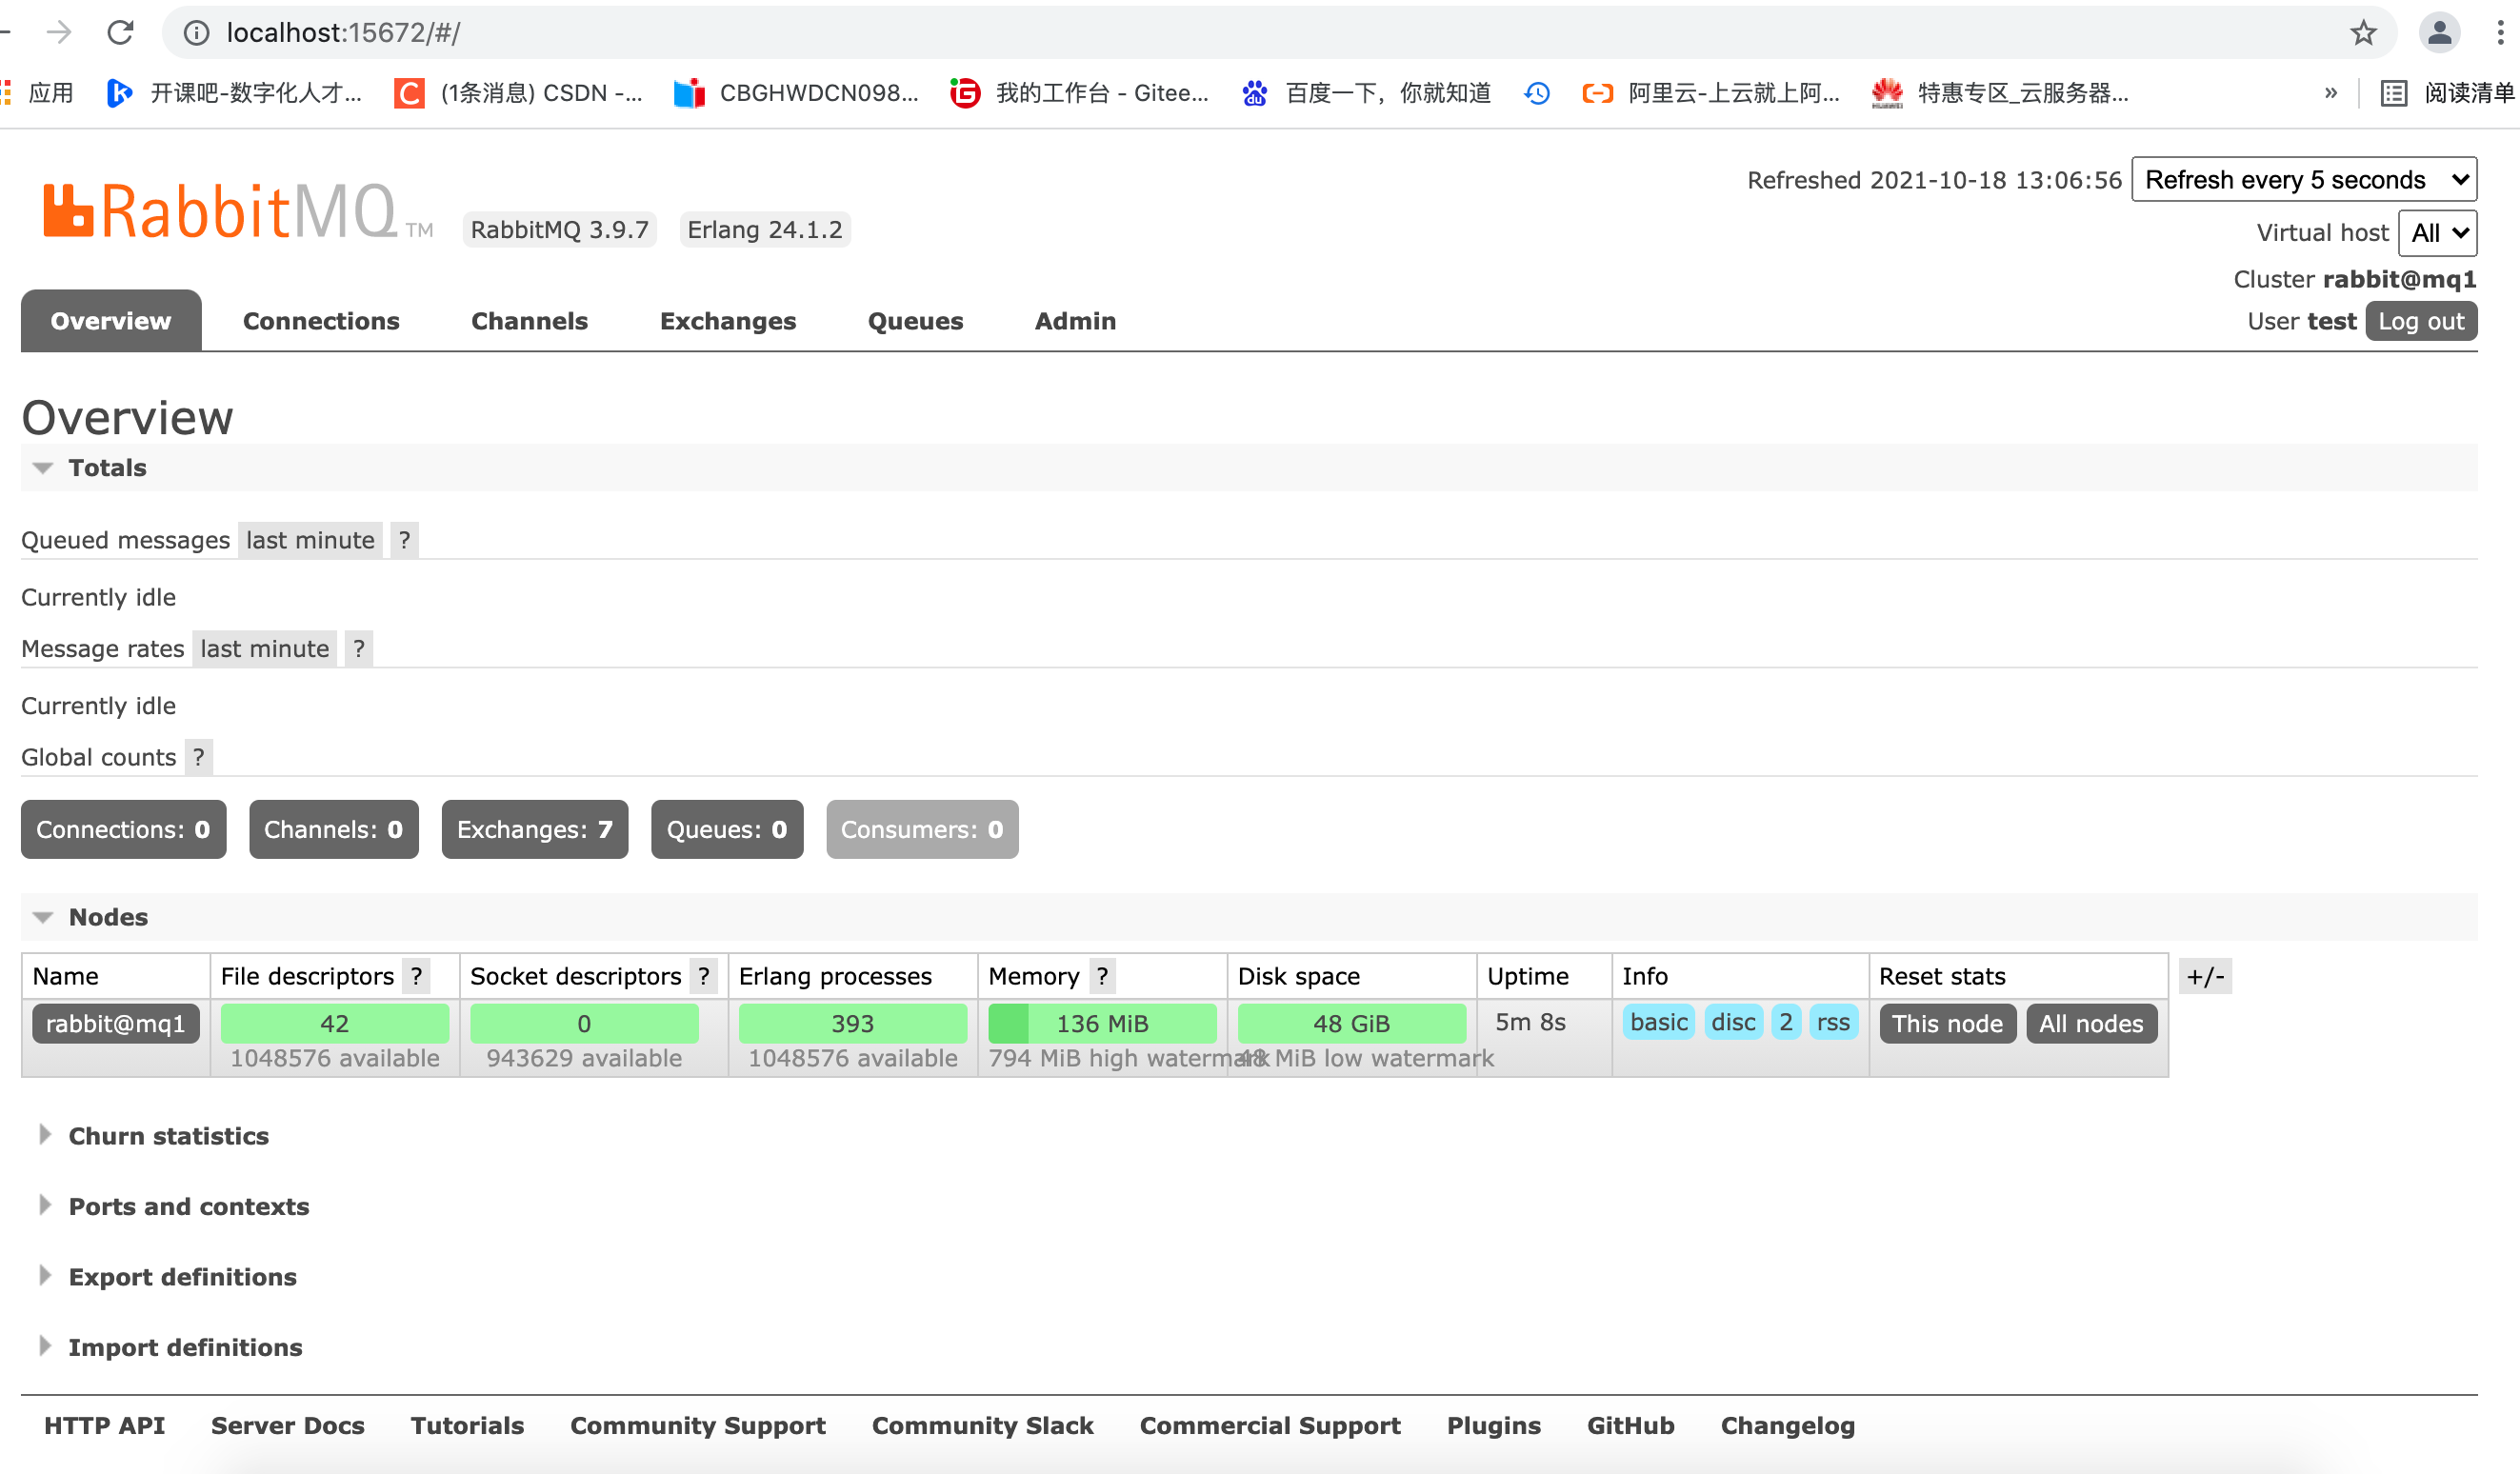Click the basic info tag
The height and width of the screenshot is (1474, 2520).
coord(1658,1022)
